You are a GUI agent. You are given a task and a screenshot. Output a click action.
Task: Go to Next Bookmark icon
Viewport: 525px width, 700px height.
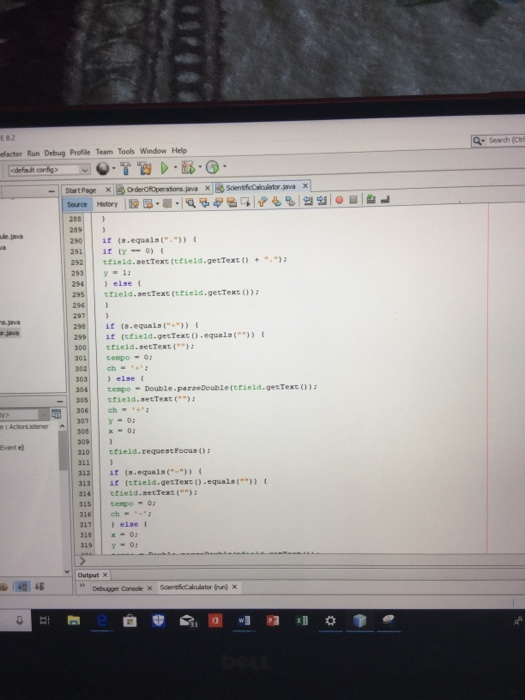(x=276, y=202)
